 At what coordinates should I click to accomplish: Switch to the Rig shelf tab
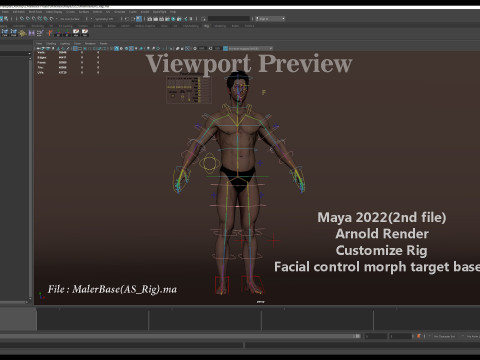(x=206, y=26)
